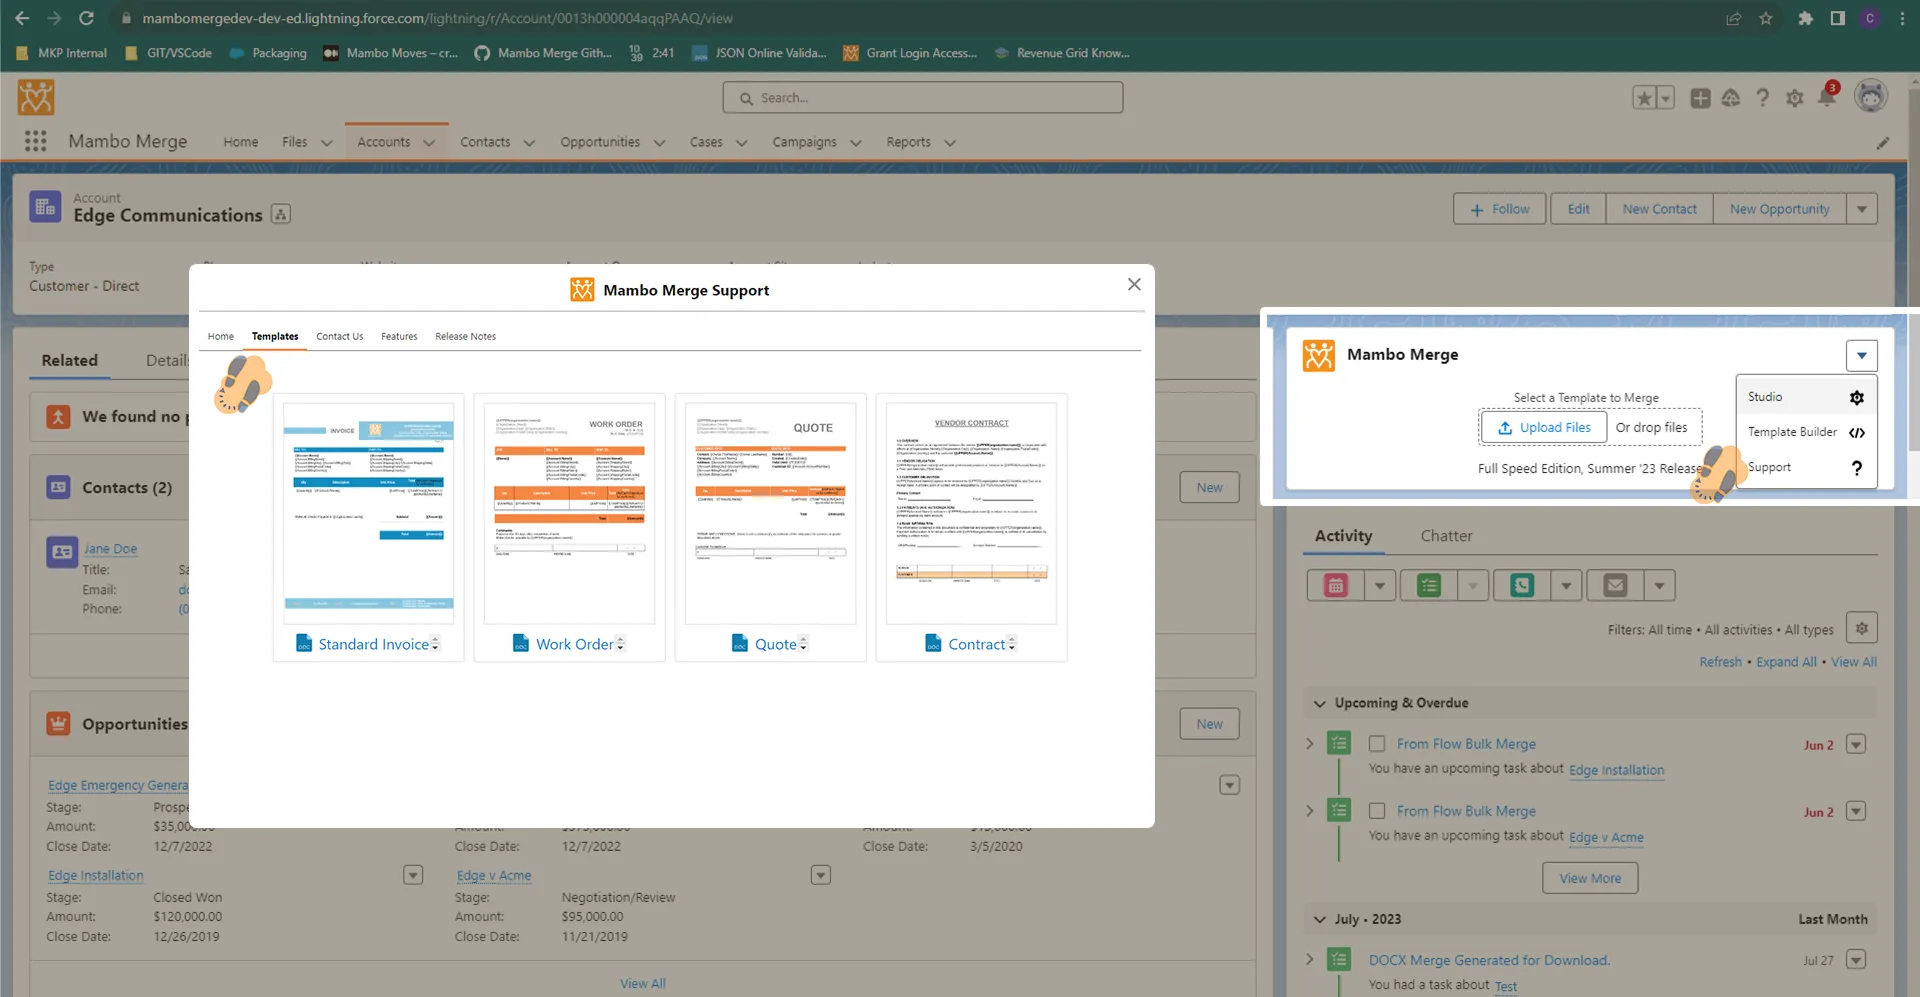Check the second From Flow Bulk Merge task checkbox
The width and height of the screenshot is (1920, 997).
[1377, 811]
